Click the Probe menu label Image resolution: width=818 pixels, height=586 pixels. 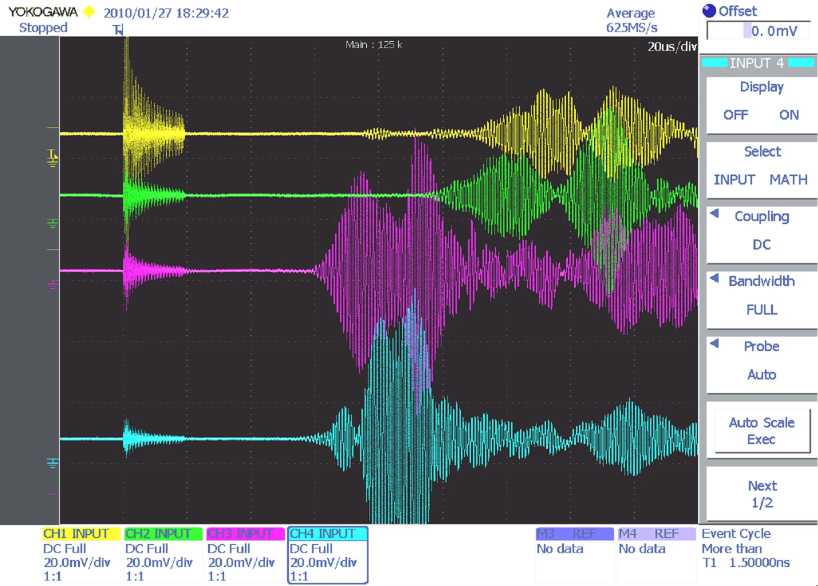[762, 346]
